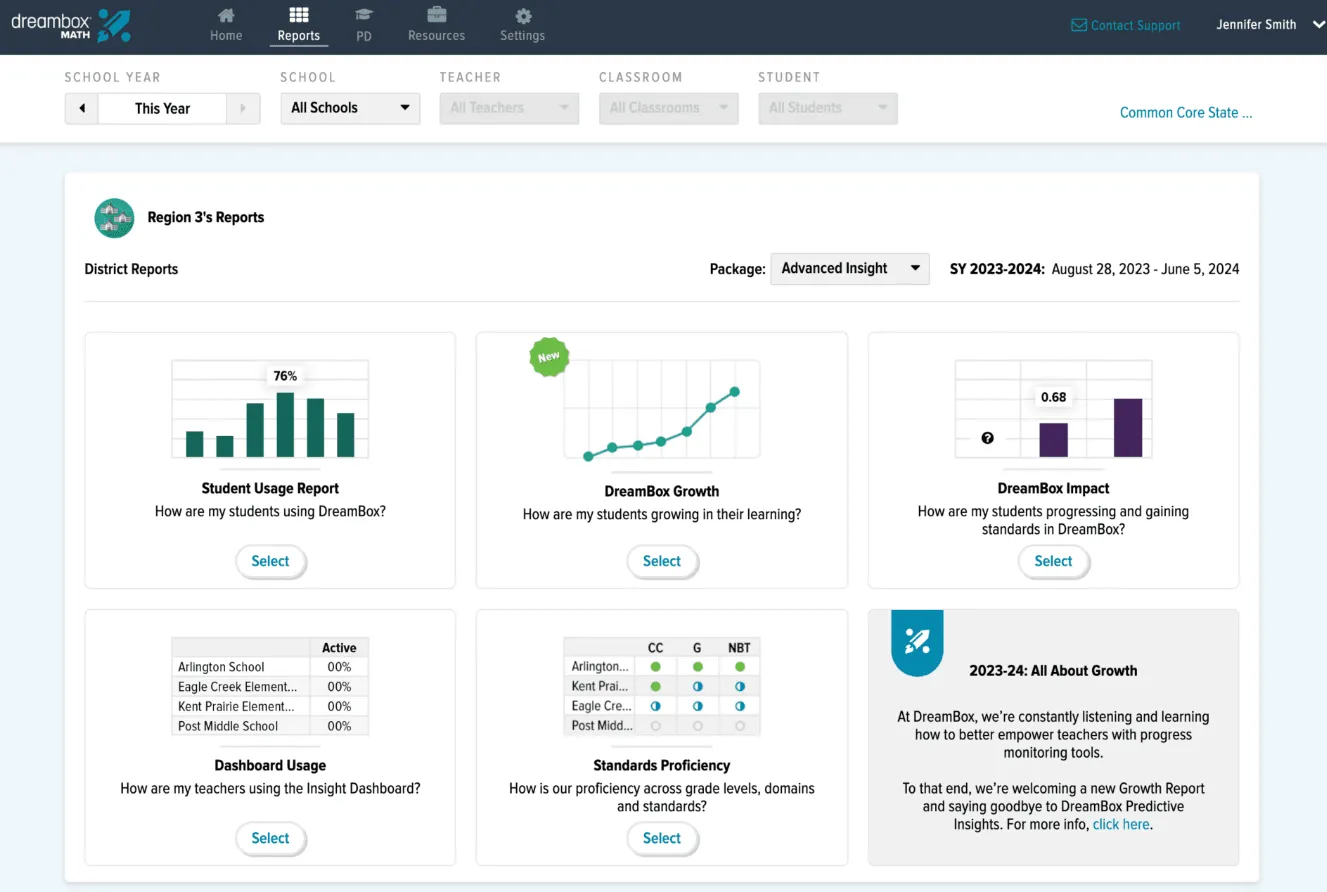Click the DreamBox Impact bar chart thumbnail
Screen dimensions: 1327x892
[1053, 410]
